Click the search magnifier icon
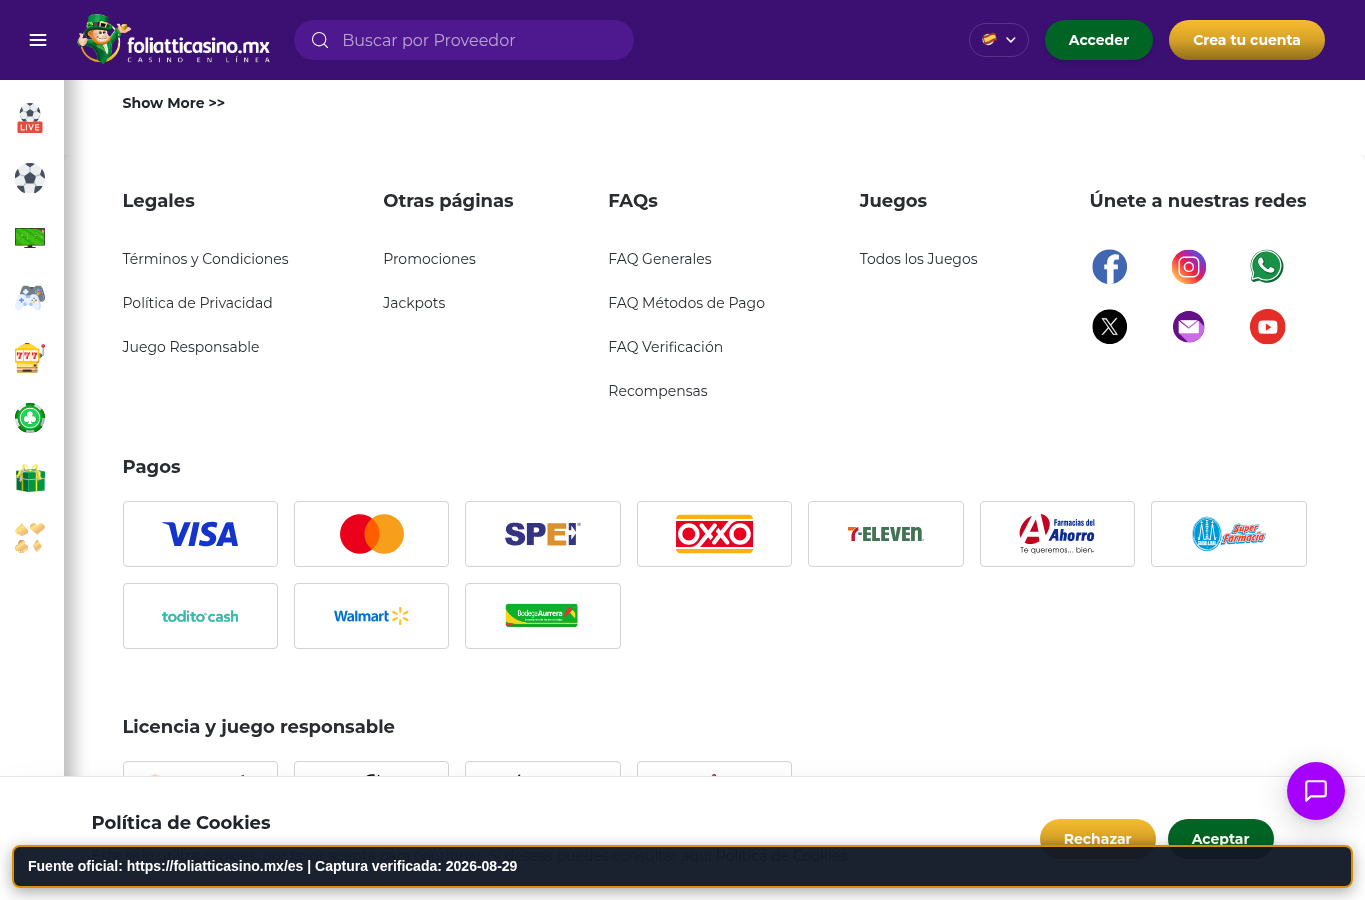This screenshot has width=1365, height=900. coord(320,40)
